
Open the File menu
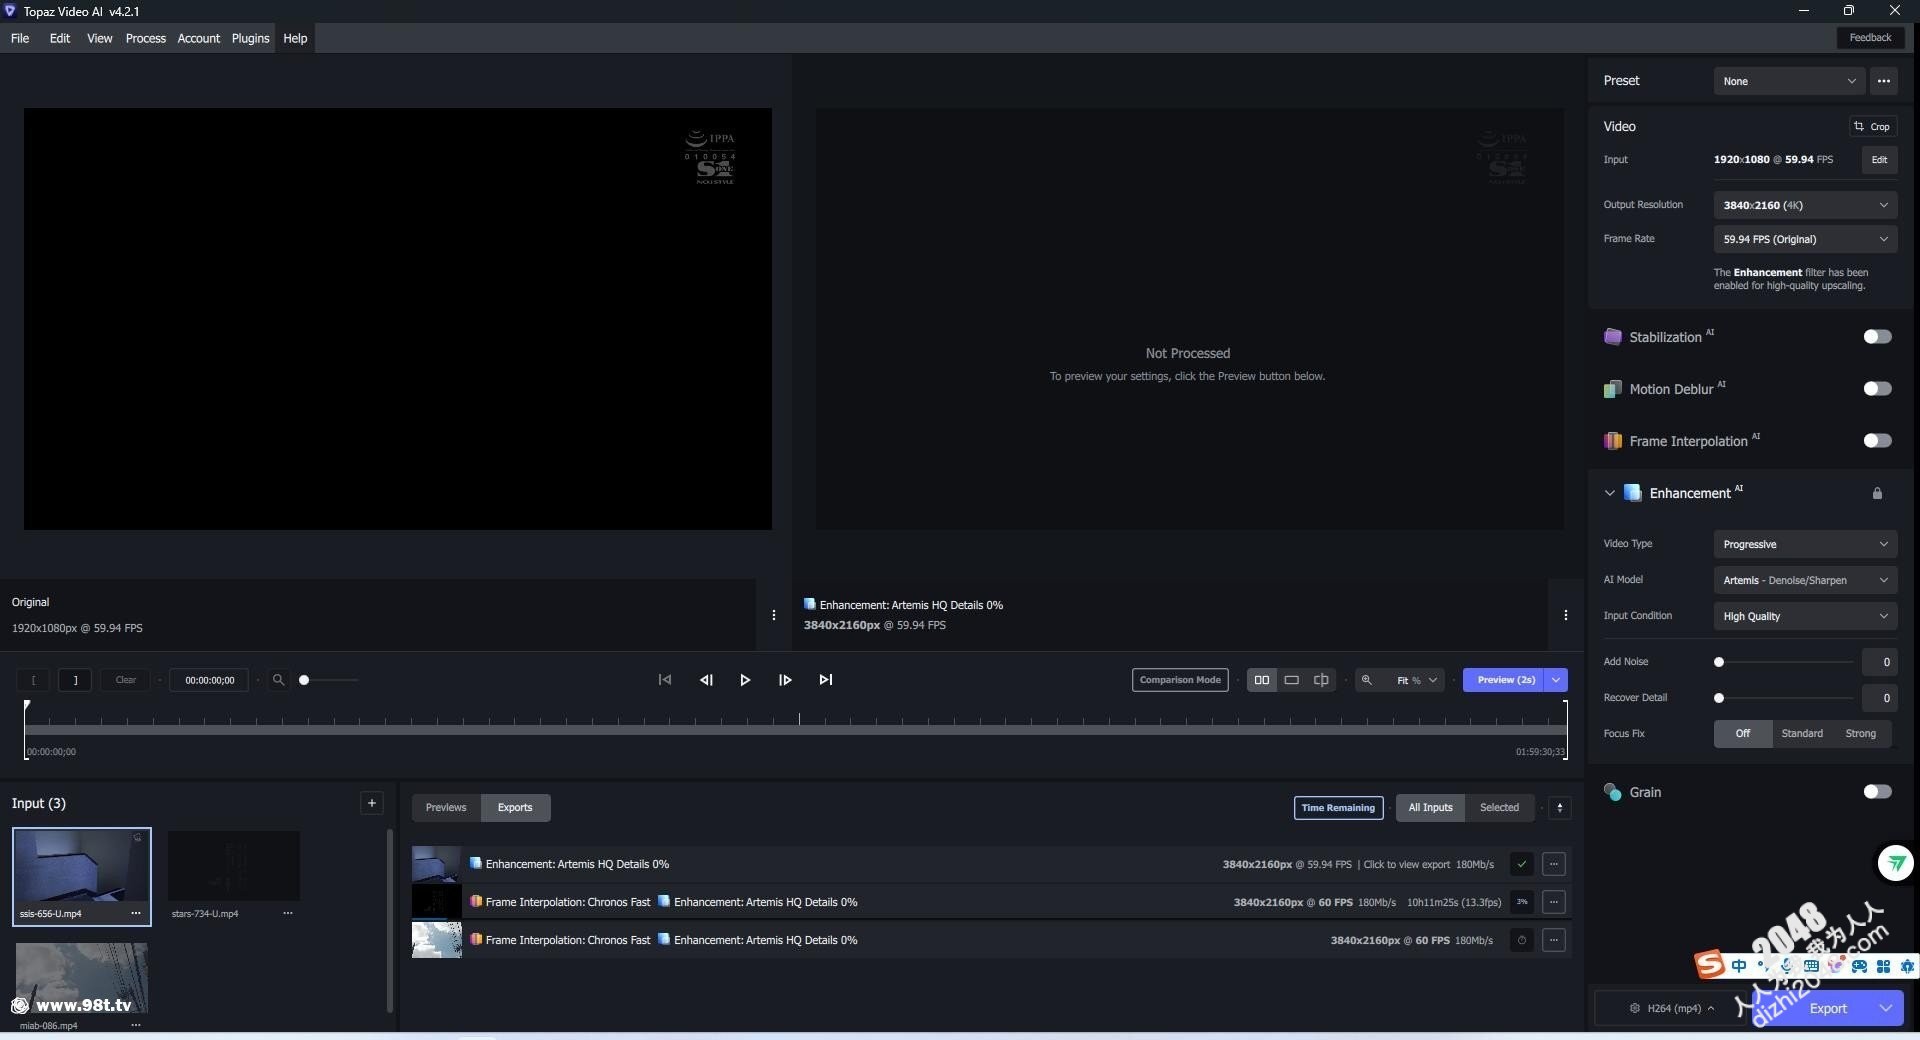point(20,39)
